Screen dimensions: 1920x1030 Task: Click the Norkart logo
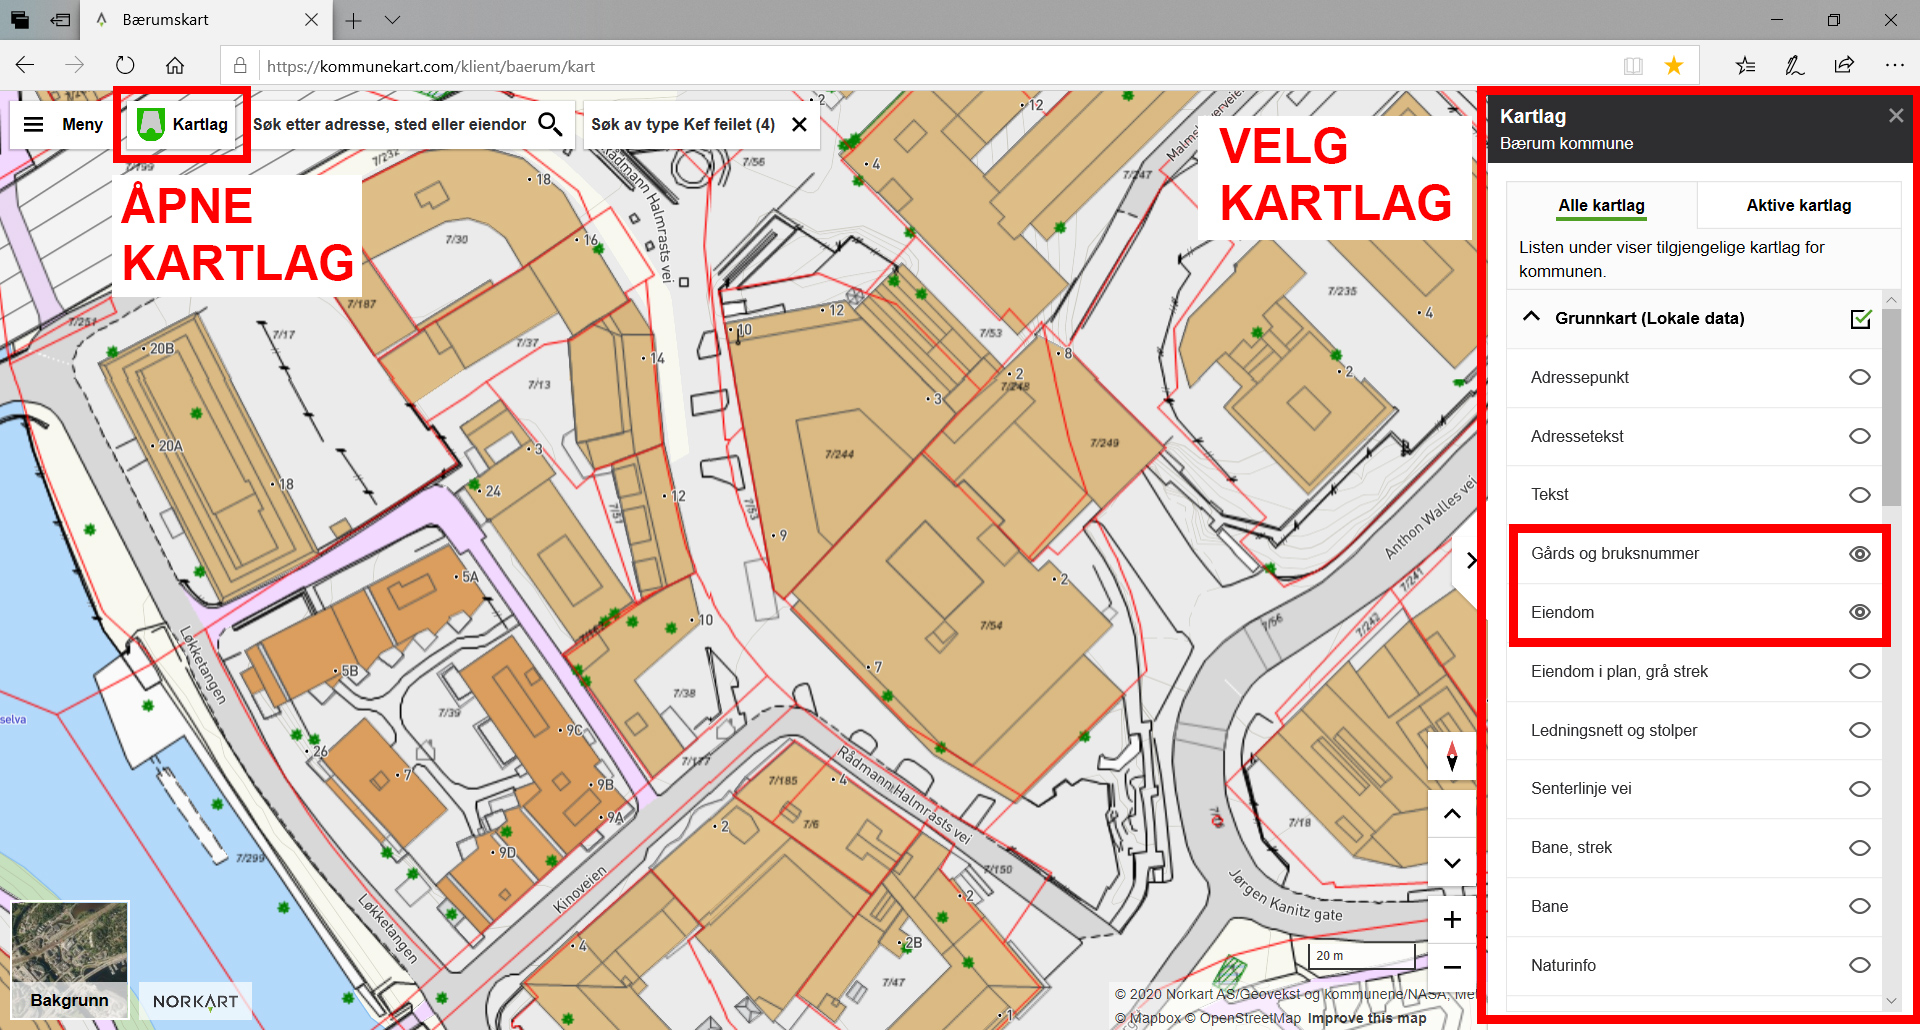pyautogui.click(x=195, y=1001)
